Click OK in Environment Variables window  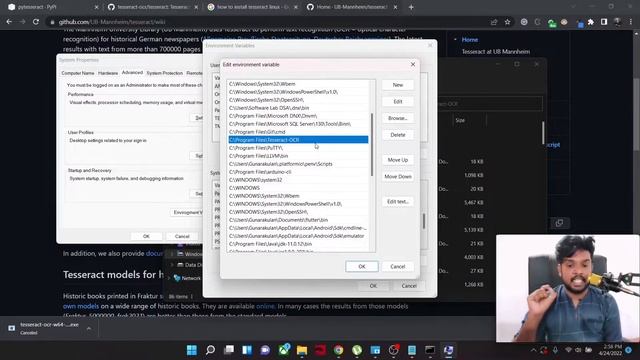tap(373, 286)
